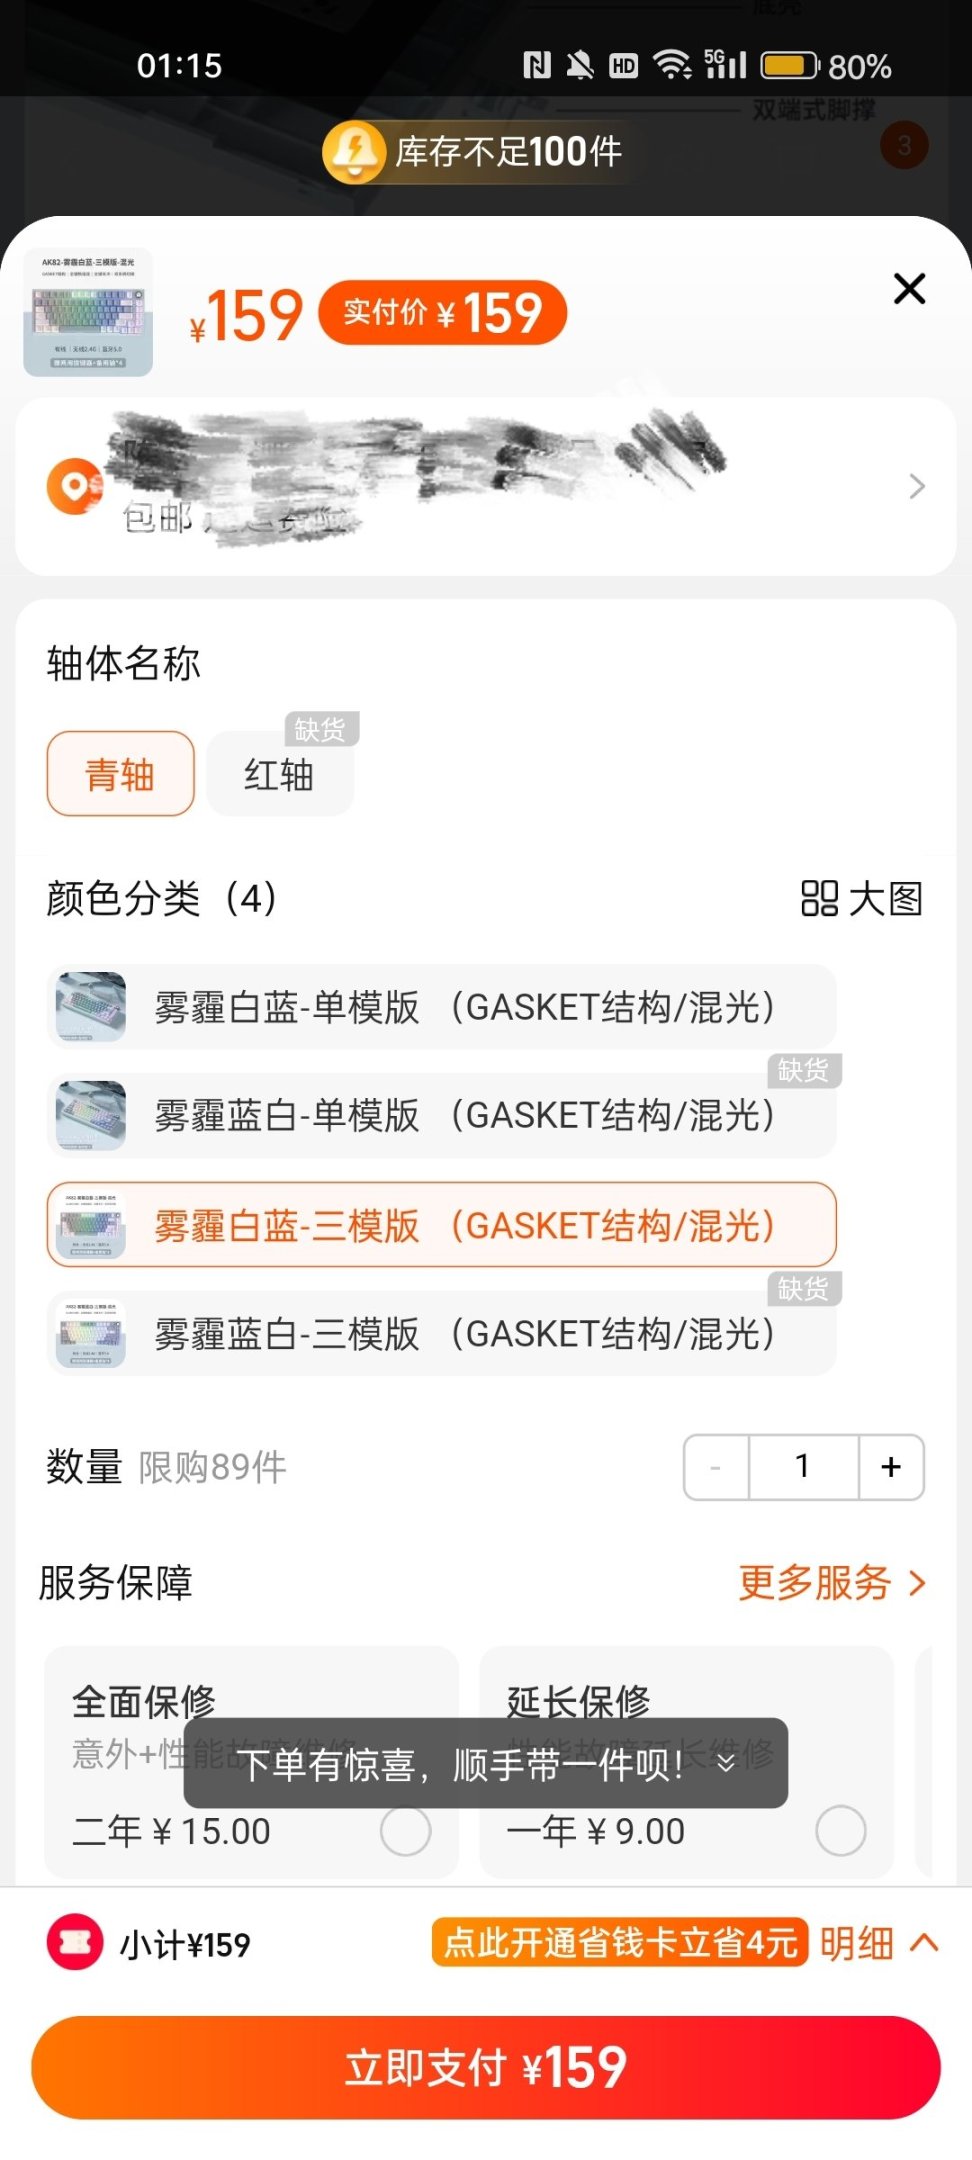972x2160 pixels.
Task: Select the one-year extended warranty radio
Action: click(x=840, y=1830)
